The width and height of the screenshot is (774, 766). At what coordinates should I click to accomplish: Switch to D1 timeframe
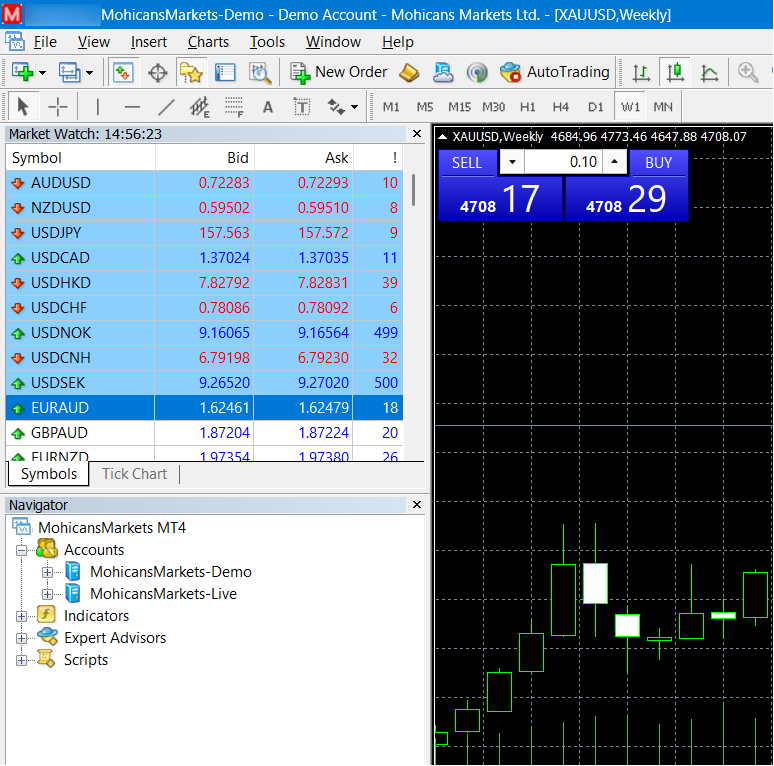coord(595,107)
